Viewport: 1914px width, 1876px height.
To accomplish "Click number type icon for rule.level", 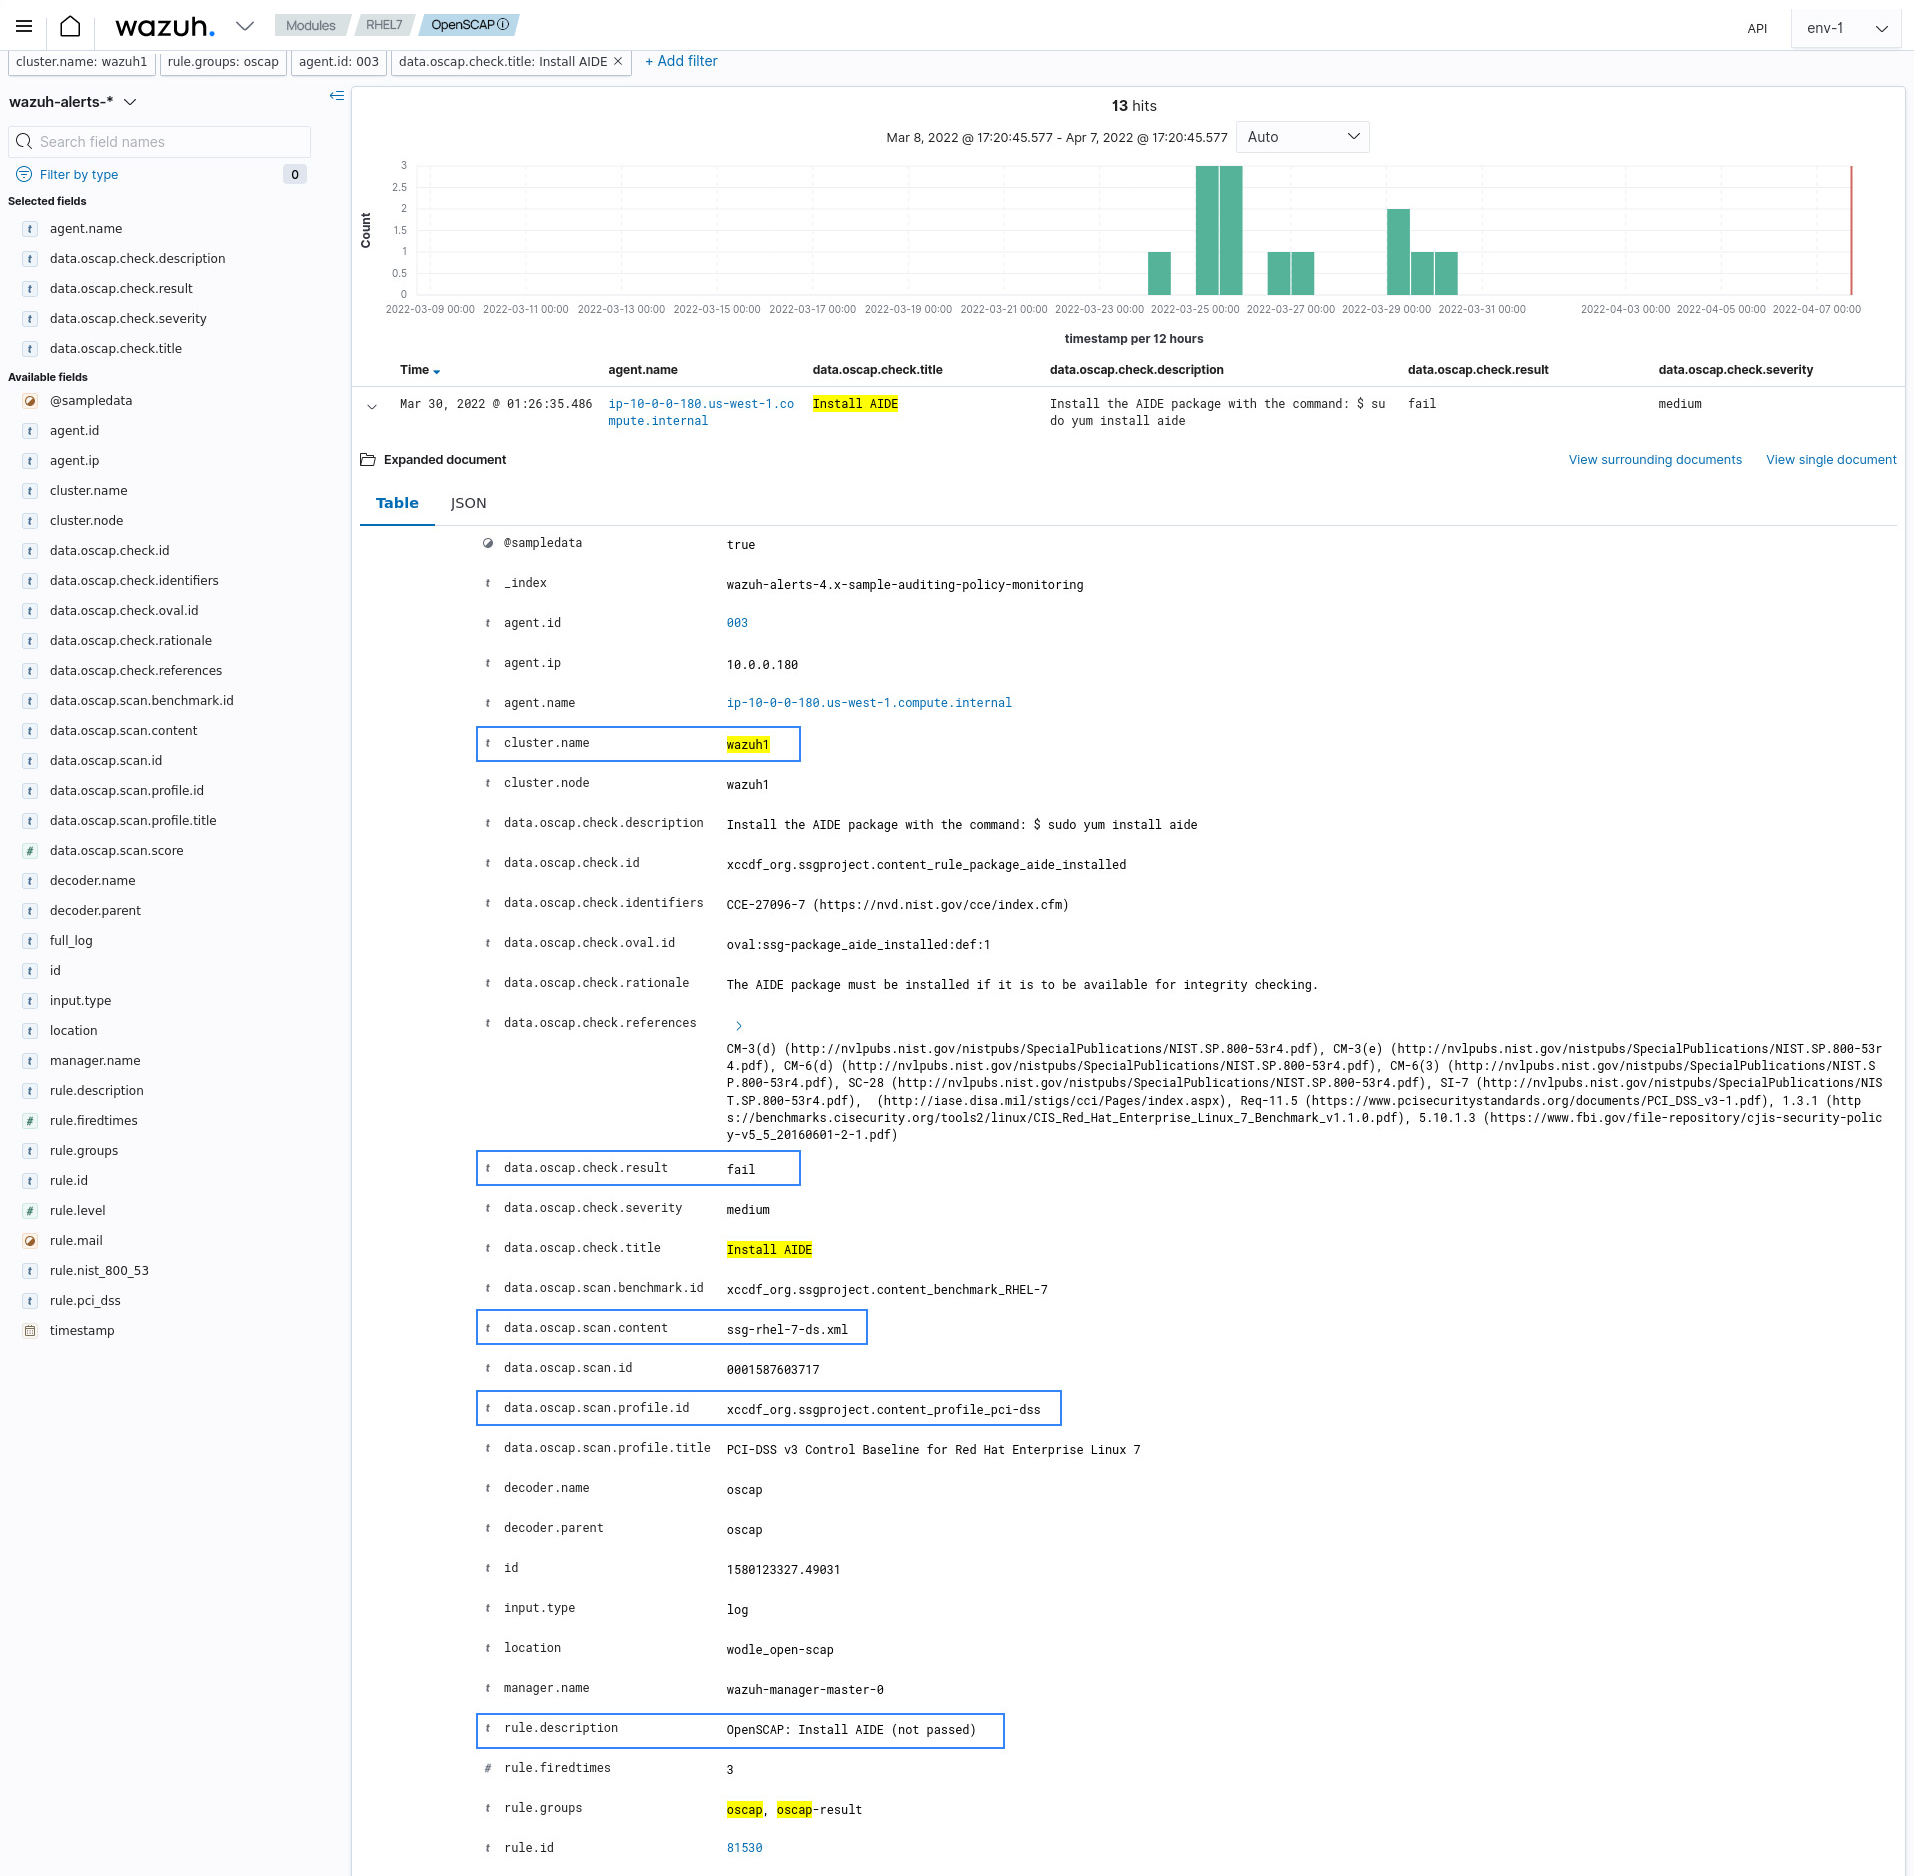I will click(30, 1211).
